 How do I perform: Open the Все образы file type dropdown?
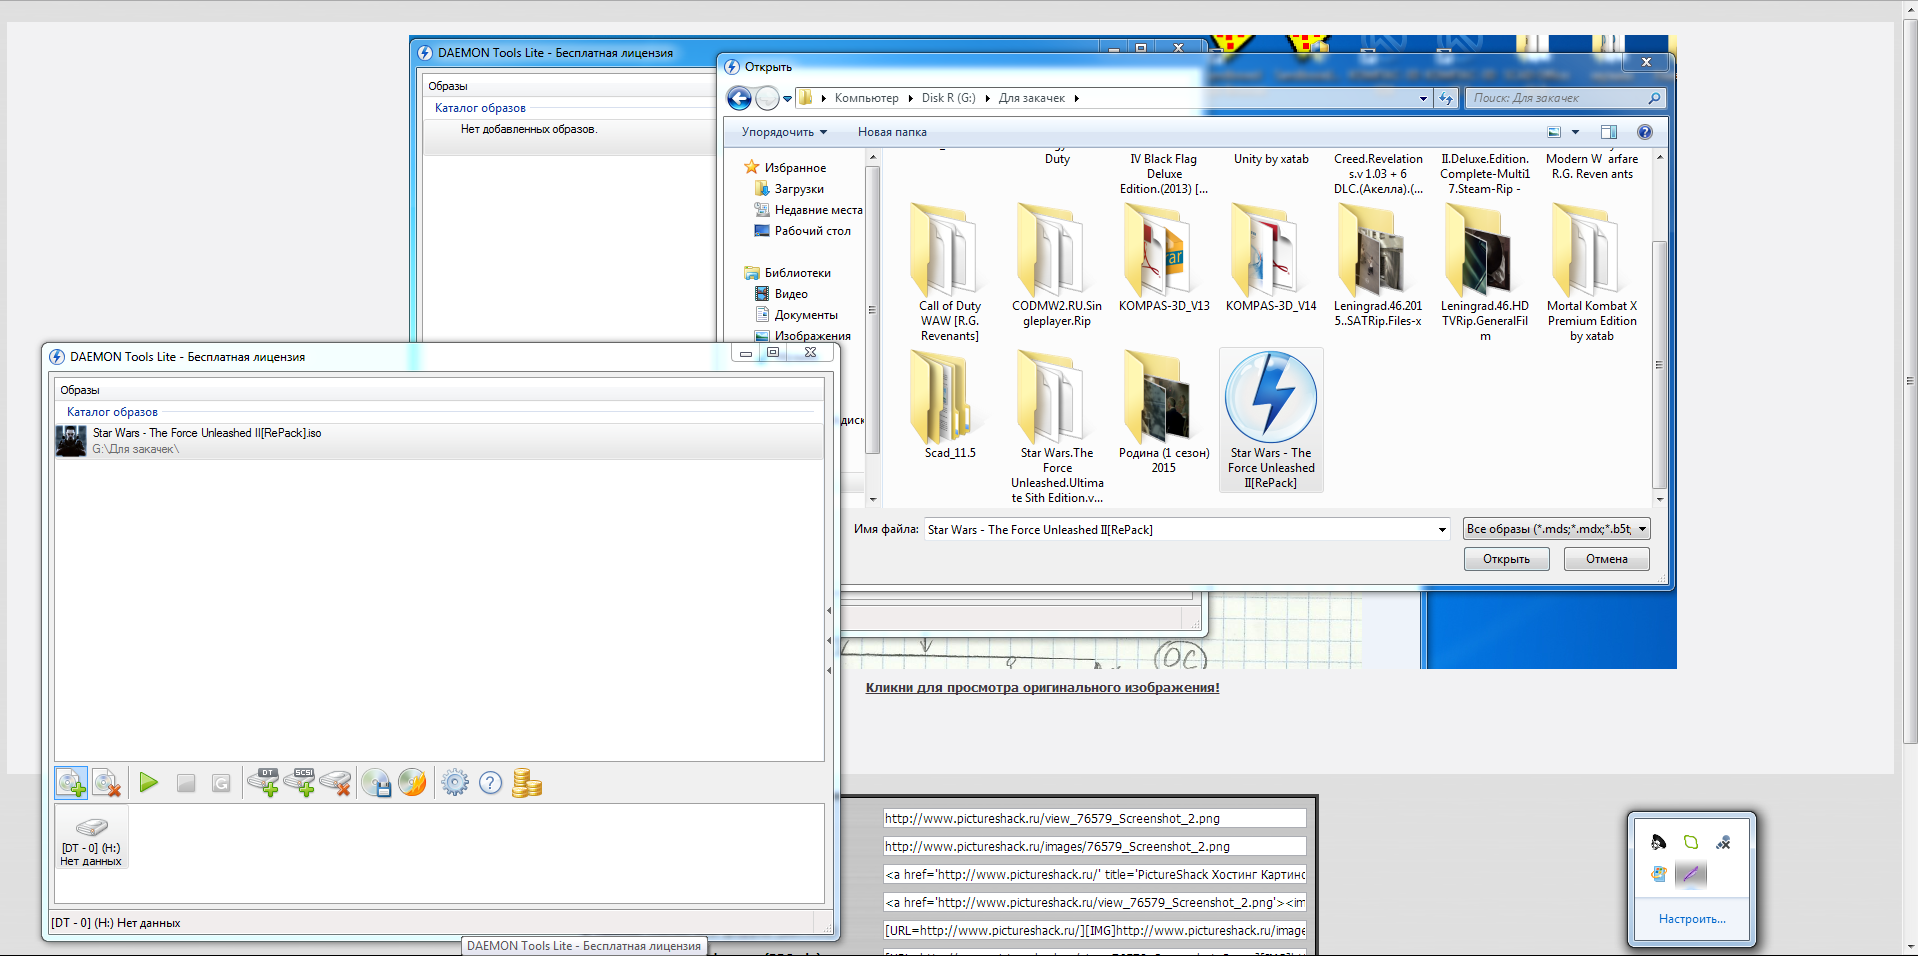click(x=1556, y=529)
